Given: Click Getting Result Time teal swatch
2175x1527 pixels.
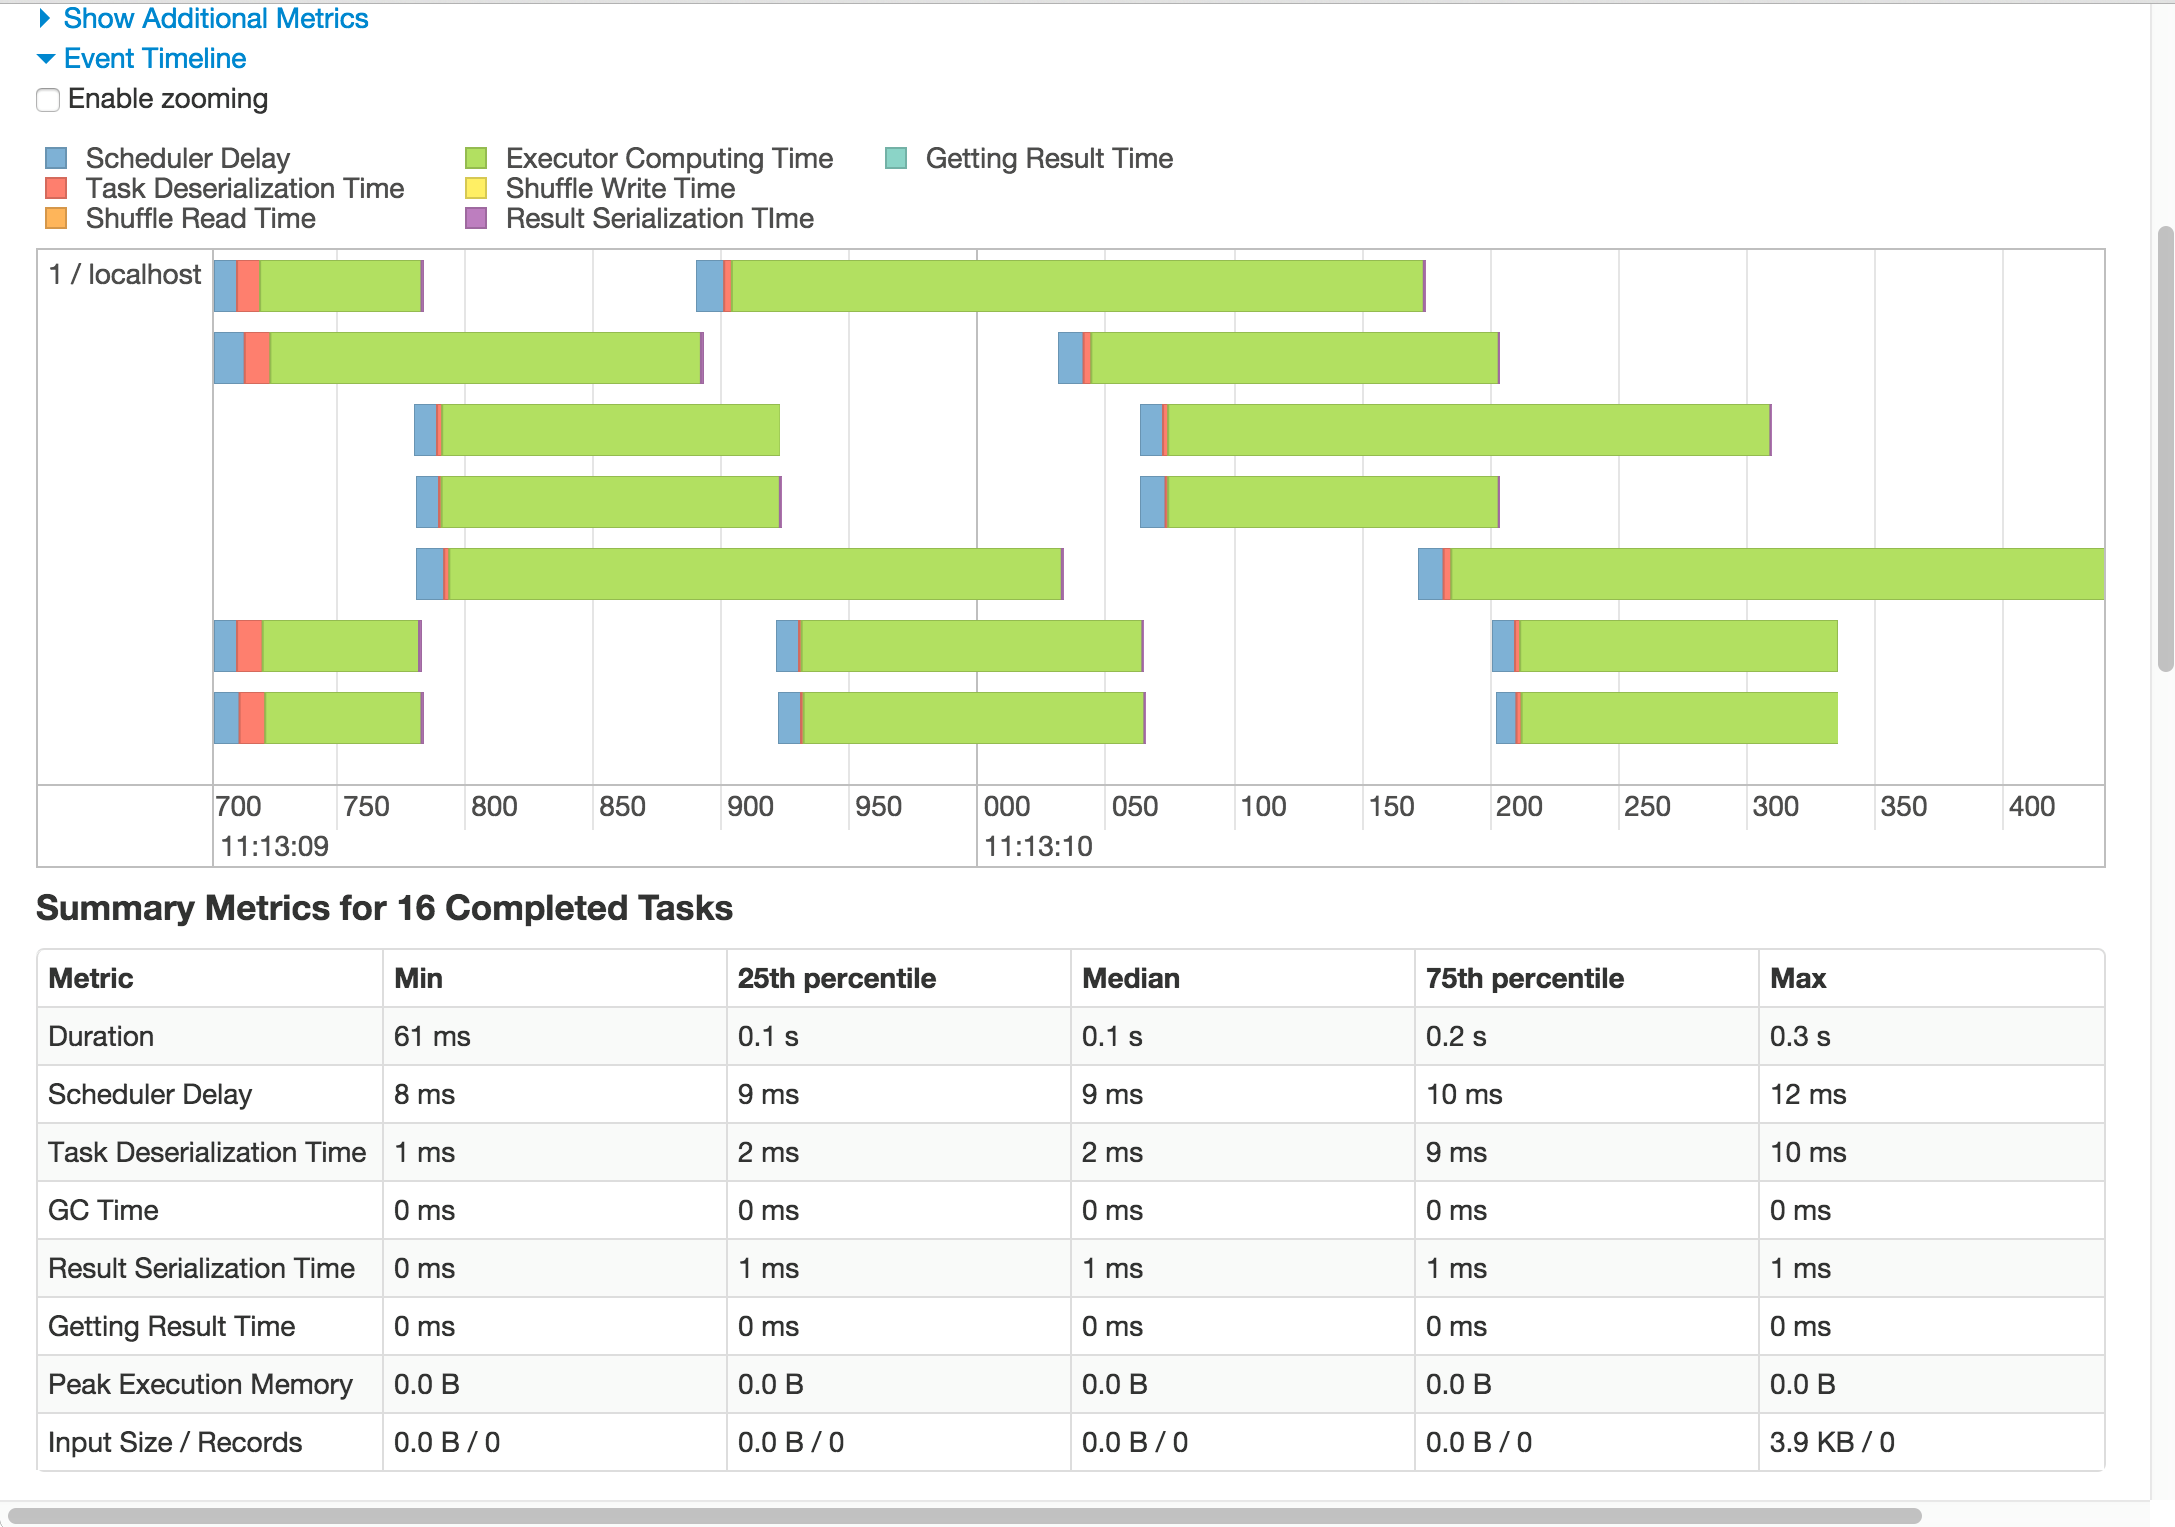Looking at the screenshot, I should (896, 158).
